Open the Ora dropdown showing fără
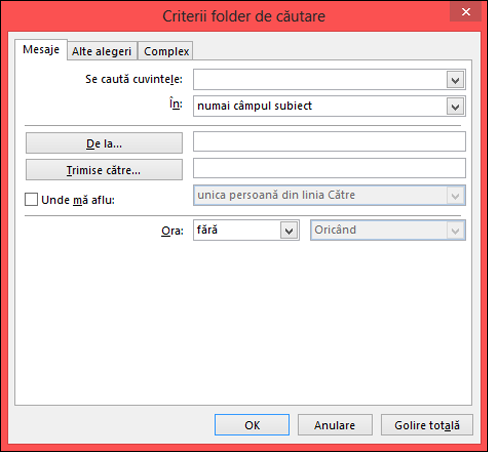This screenshot has width=488, height=452. (x=246, y=230)
